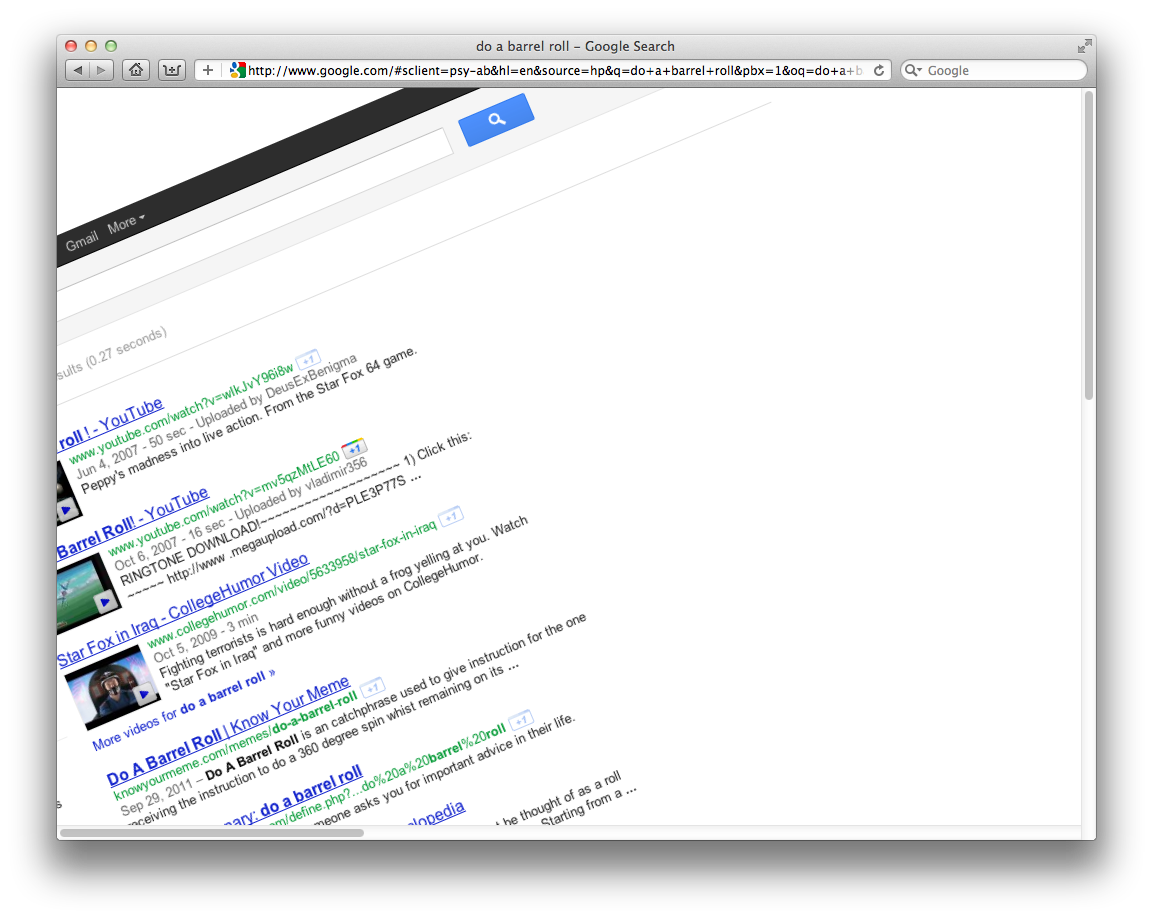Click the +1 button beside the star-fox-in-iraq URL
The width and height of the screenshot is (1153, 919).
(451, 517)
